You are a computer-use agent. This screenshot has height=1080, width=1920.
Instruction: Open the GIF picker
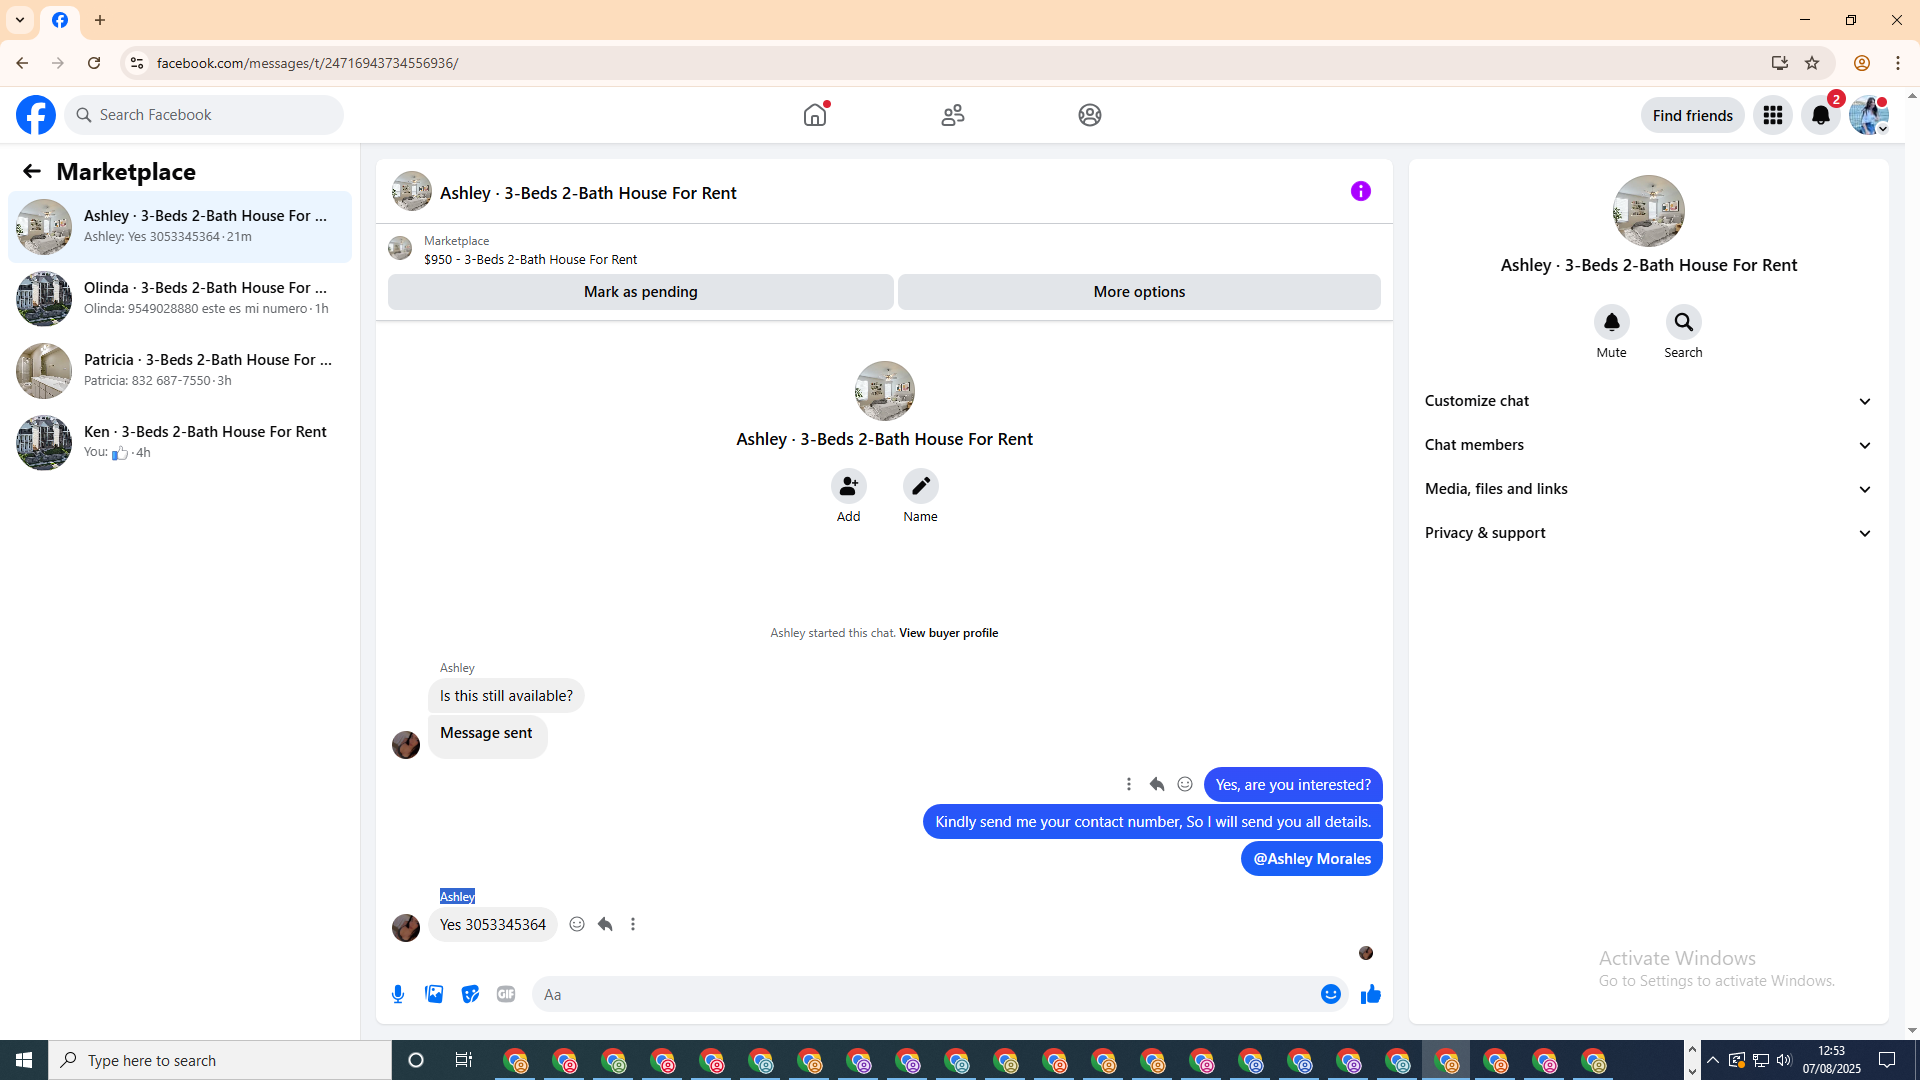point(506,994)
